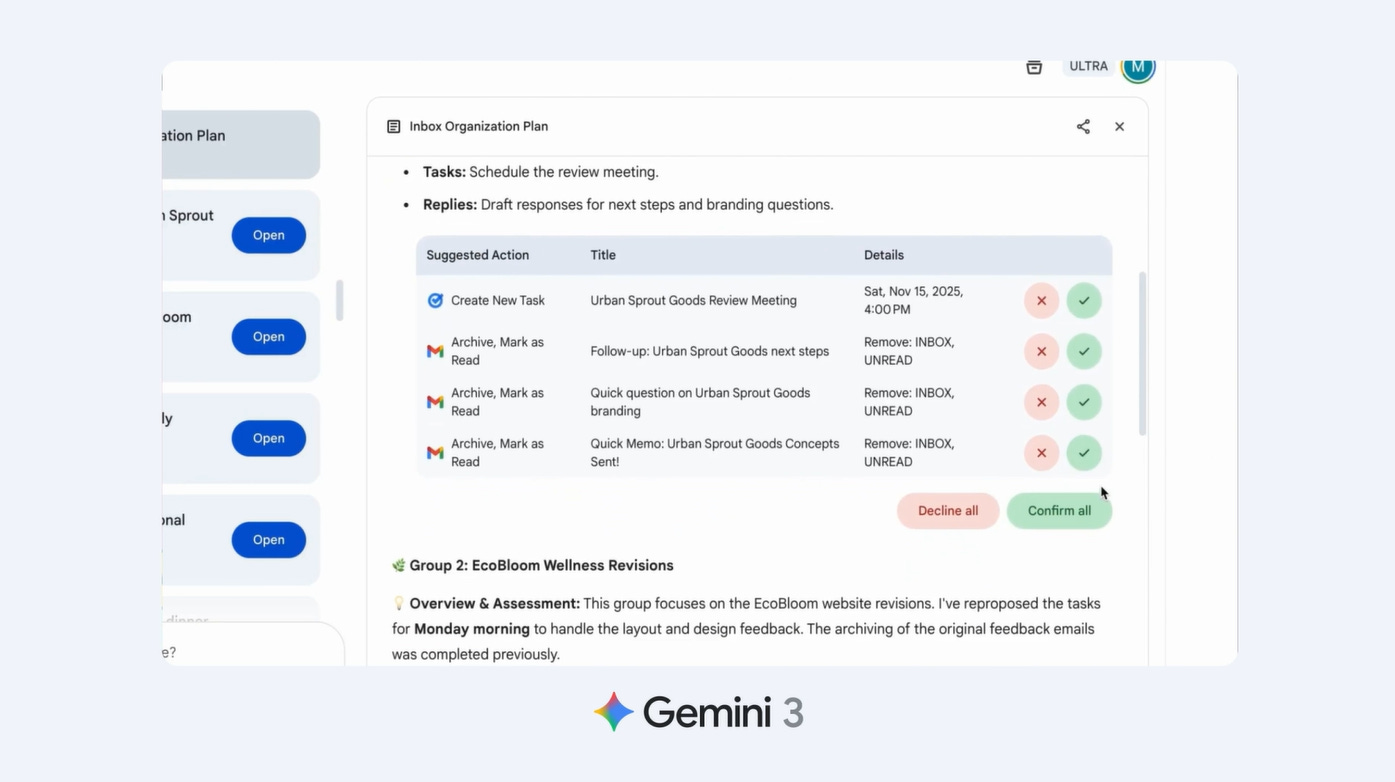1395x782 pixels.
Task: Confirm archiving Quick Memo: Urban Sprout Goods Concepts Sent!
Action: (1084, 453)
